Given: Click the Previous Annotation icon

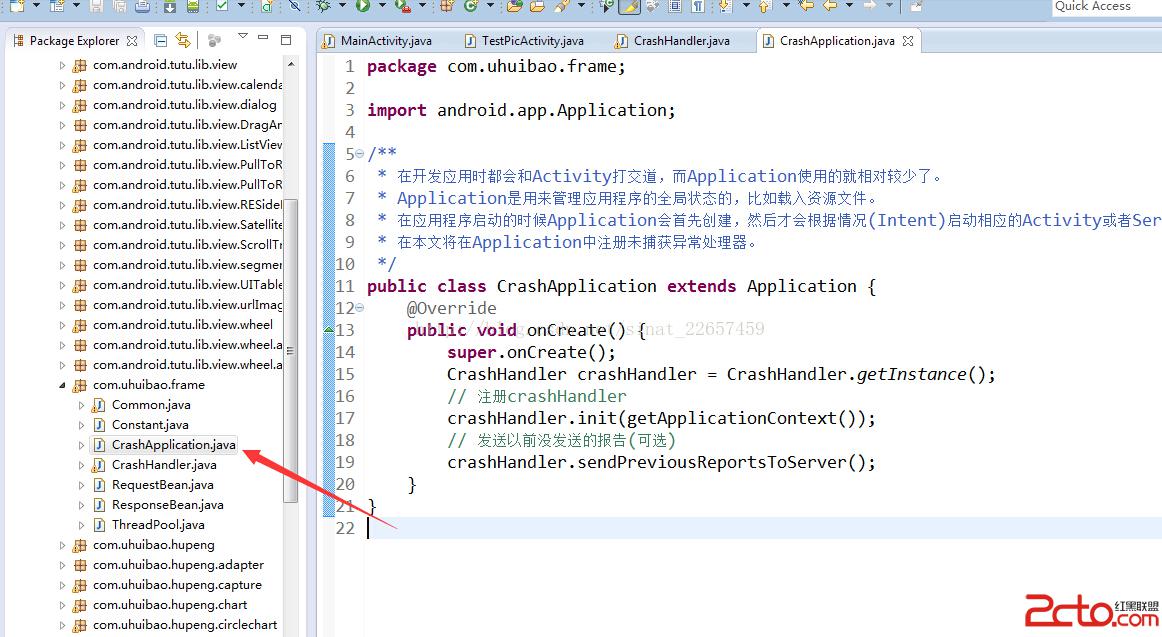Looking at the screenshot, I should pyautogui.click(x=764, y=6).
